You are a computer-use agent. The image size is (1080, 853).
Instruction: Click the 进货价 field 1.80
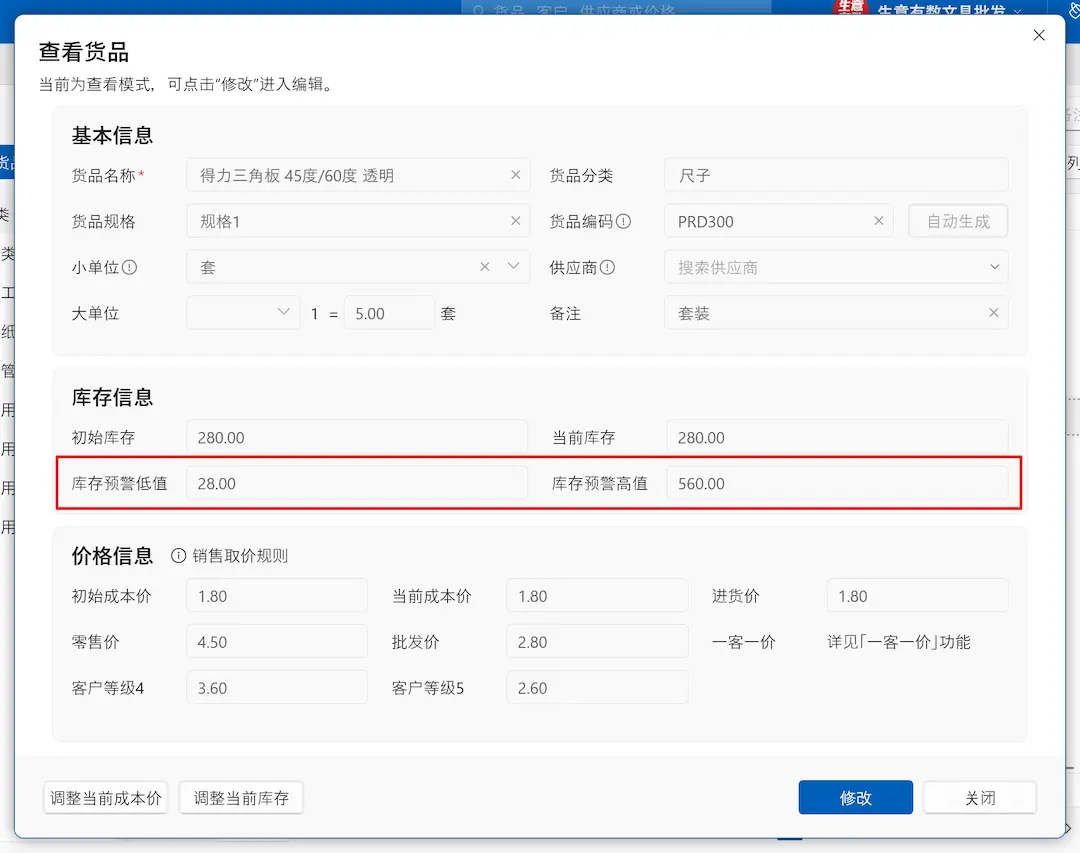[x=917, y=596]
